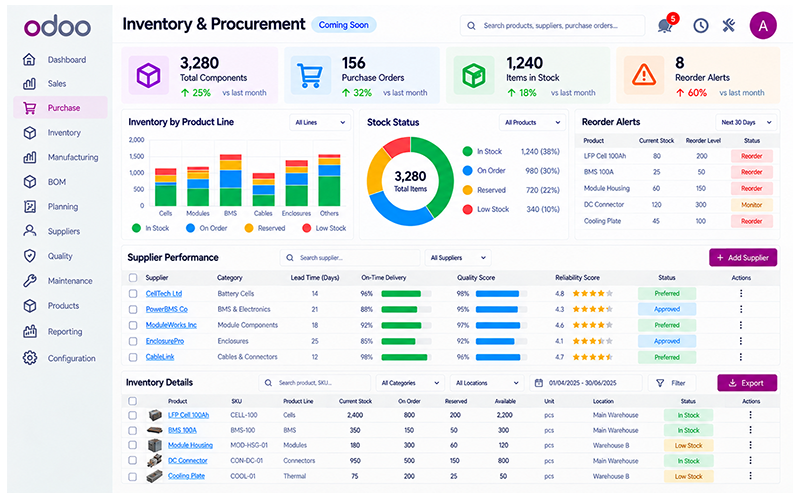
Task: Click the In Stock green legend dot in Stock Status
Action: tap(467, 151)
